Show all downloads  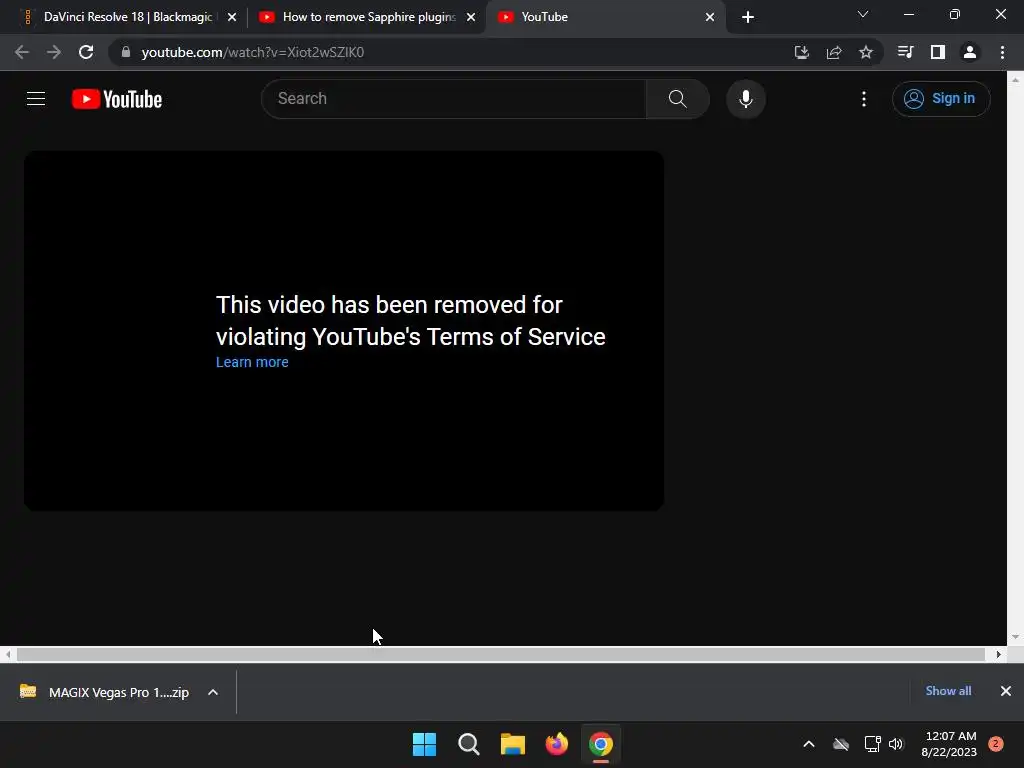948,691
